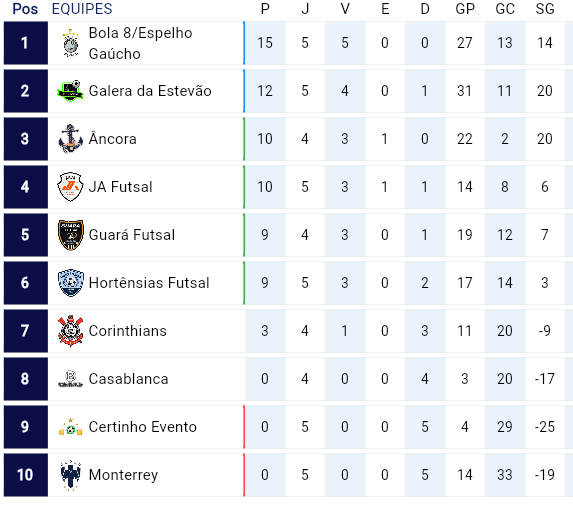Open the Hortênsias Futsal team link
Viewport: 573px width, 505px height.
point(149,283)
